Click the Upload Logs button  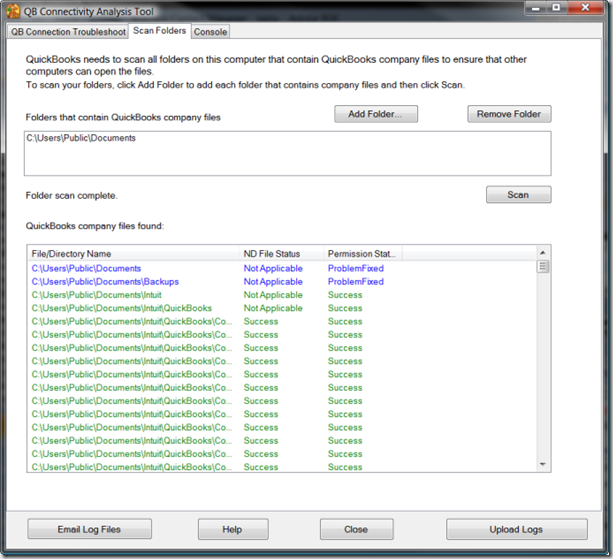516,529
